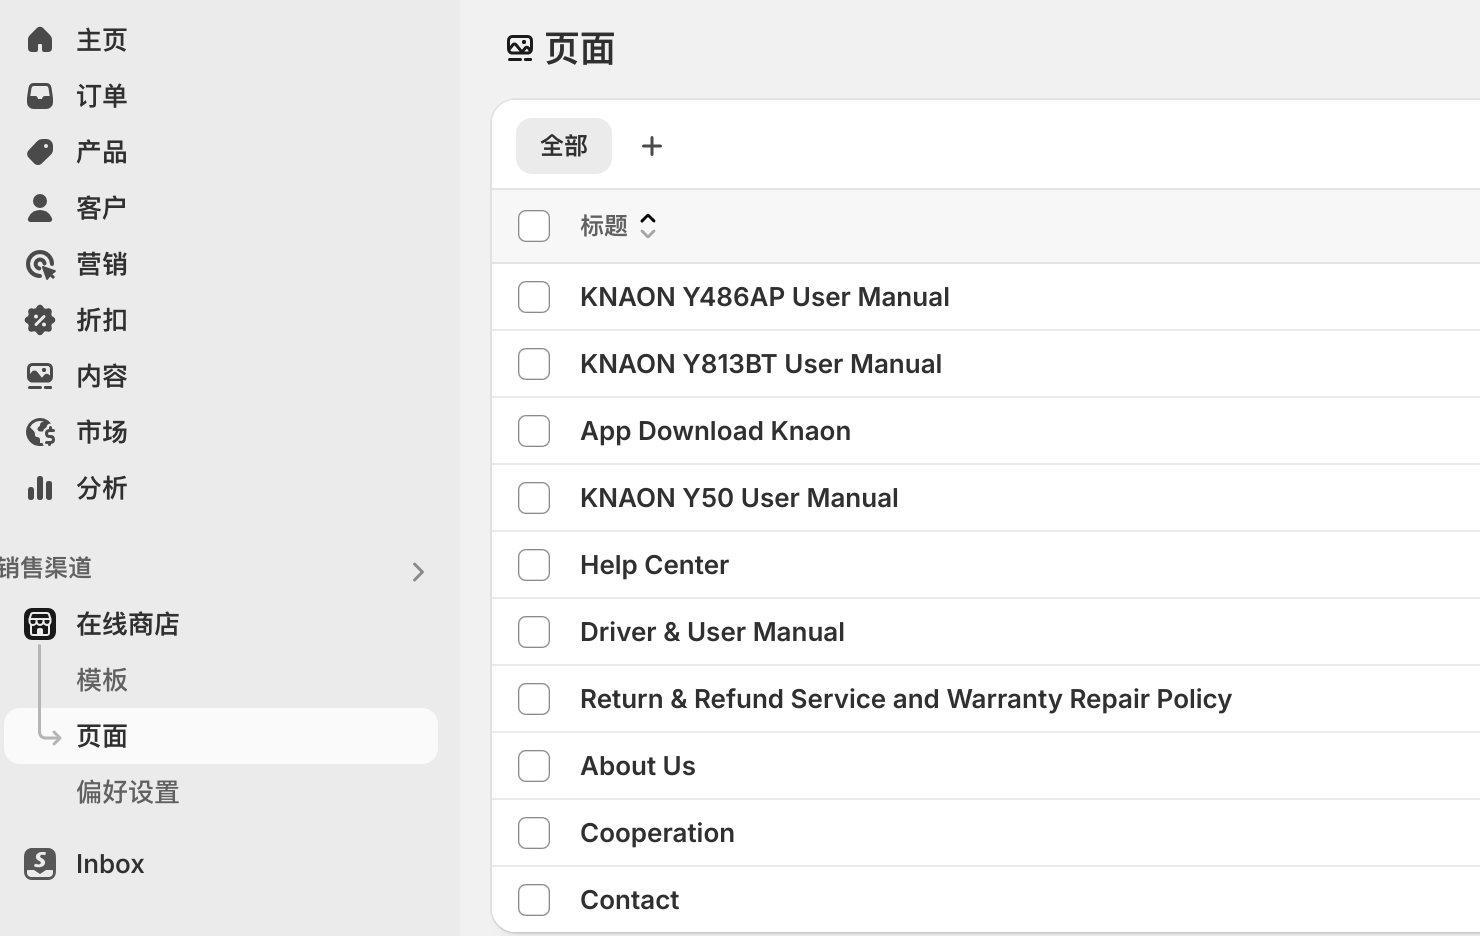Open Inbox in the sidebar
Viewport: 1480px width, 936px height.
click(x=110, y=864)
